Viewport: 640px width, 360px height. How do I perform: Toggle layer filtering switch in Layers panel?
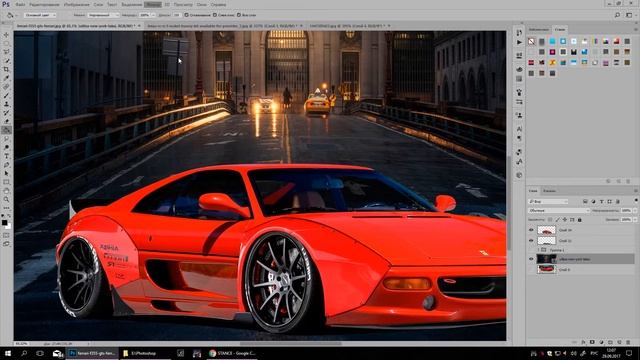pyautogui.click(x=636, y=201)
